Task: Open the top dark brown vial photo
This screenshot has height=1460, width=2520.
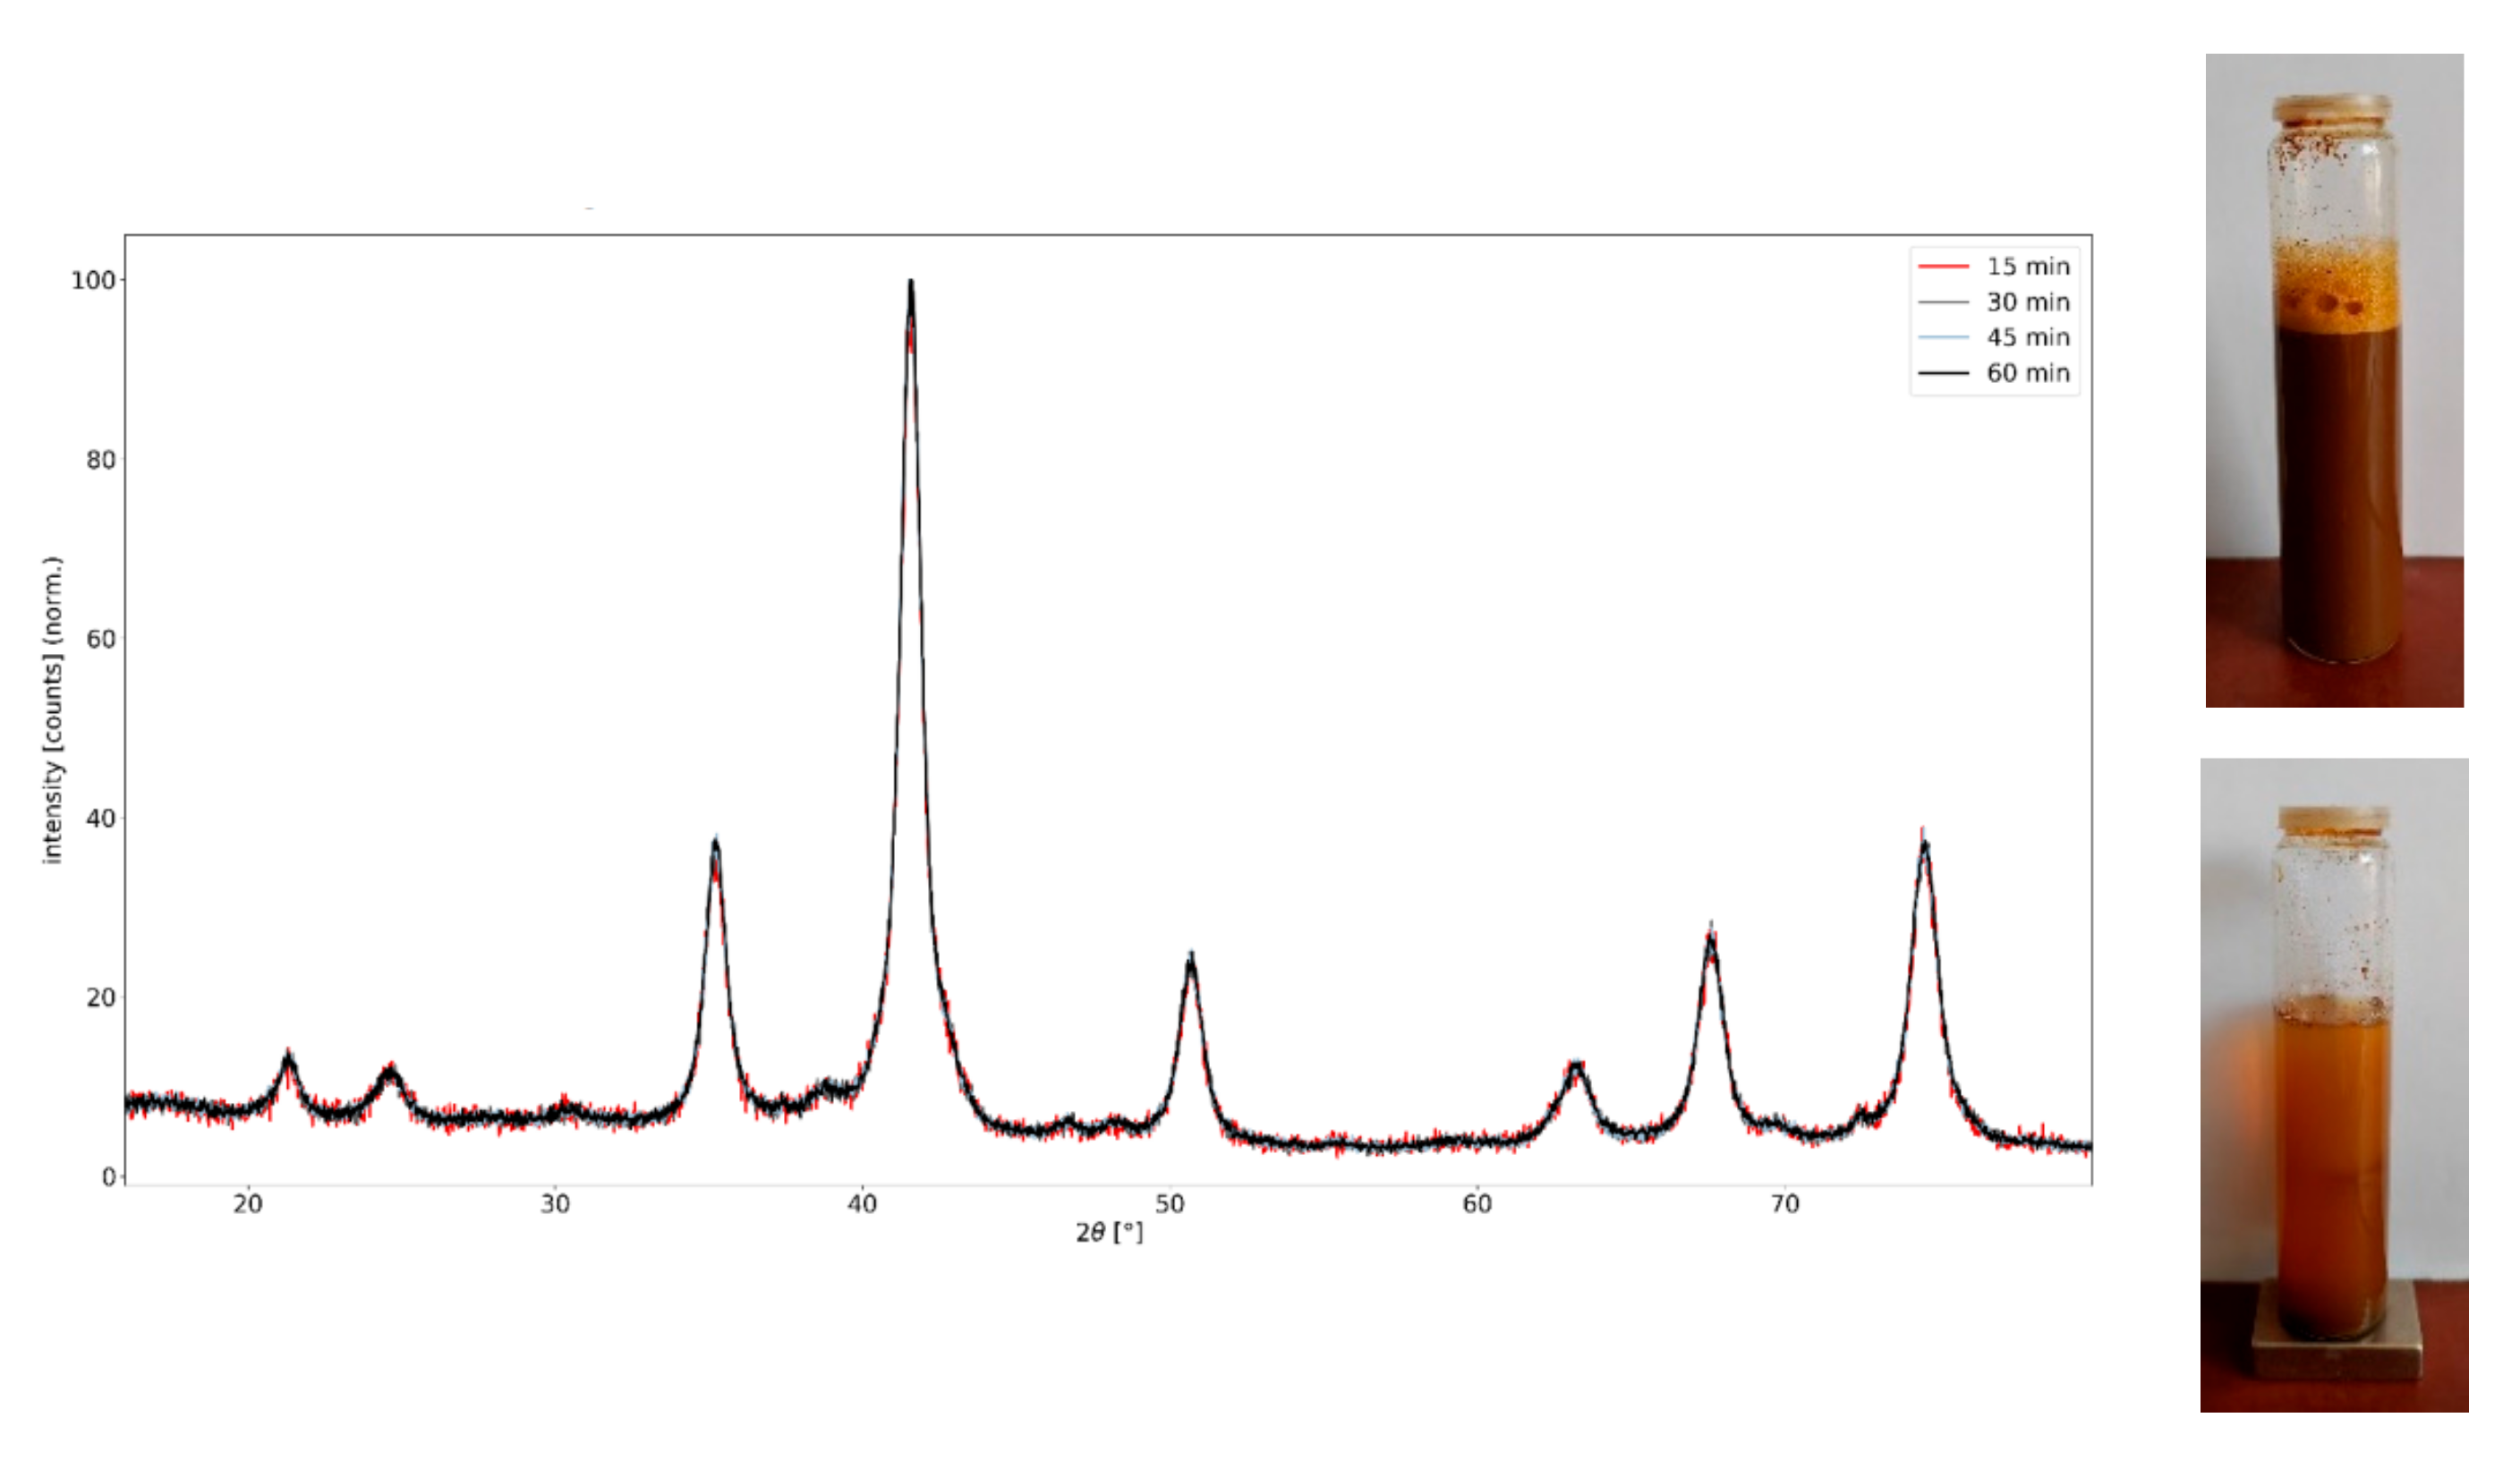Action: (2334, 380)
